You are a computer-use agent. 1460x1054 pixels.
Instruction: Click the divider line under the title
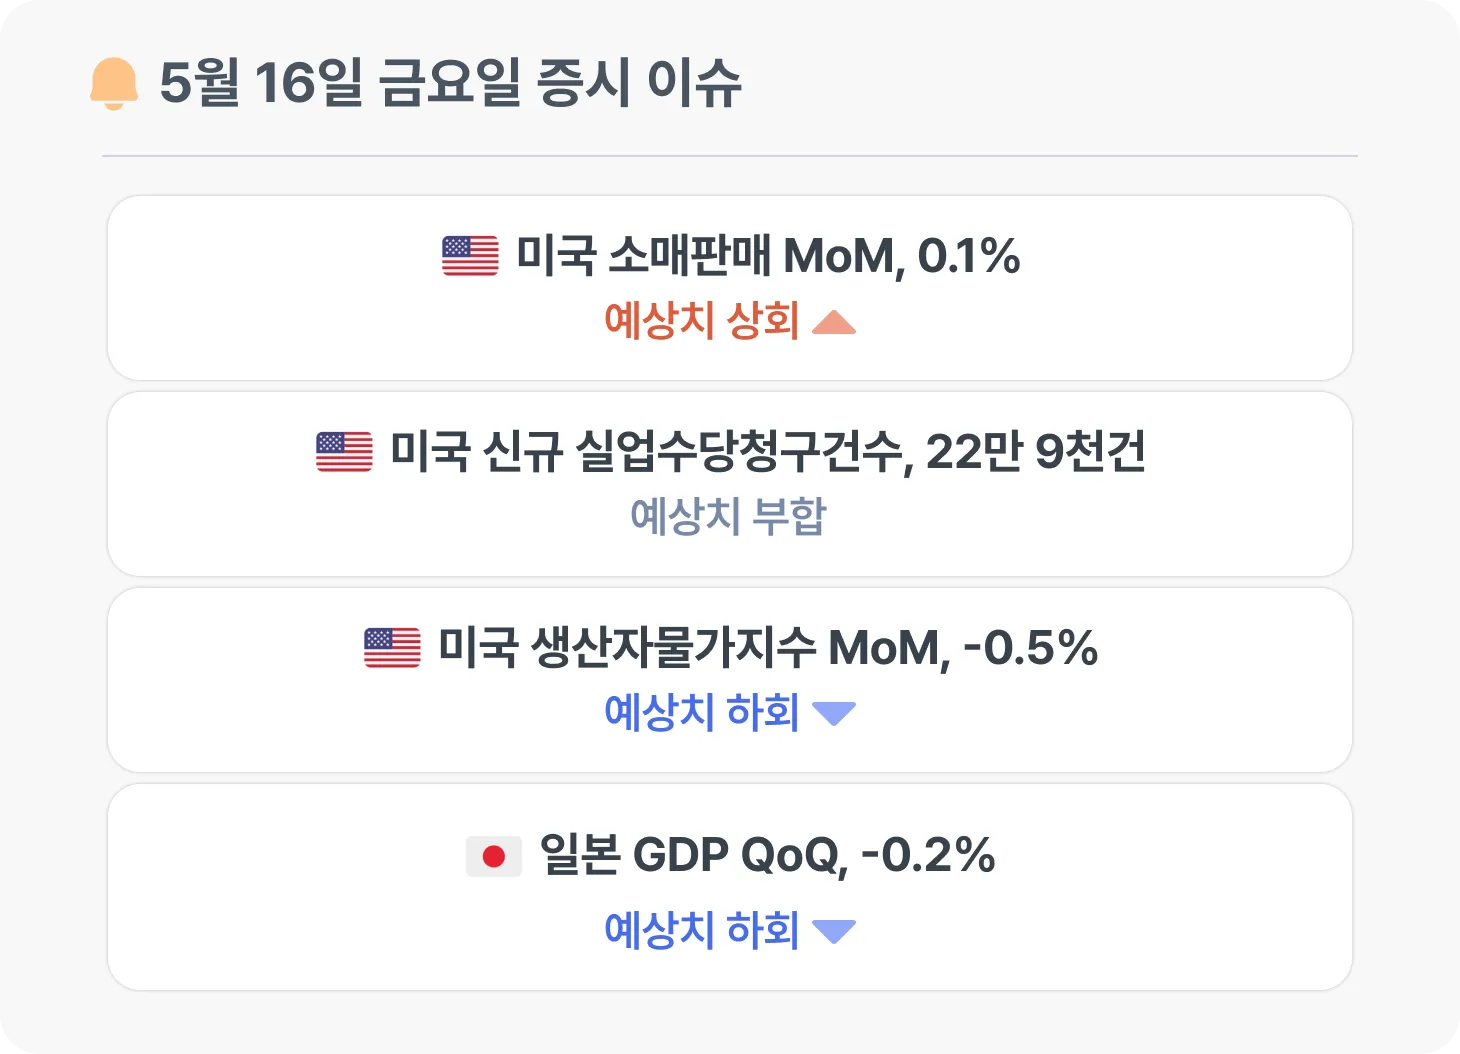[730, 156]
